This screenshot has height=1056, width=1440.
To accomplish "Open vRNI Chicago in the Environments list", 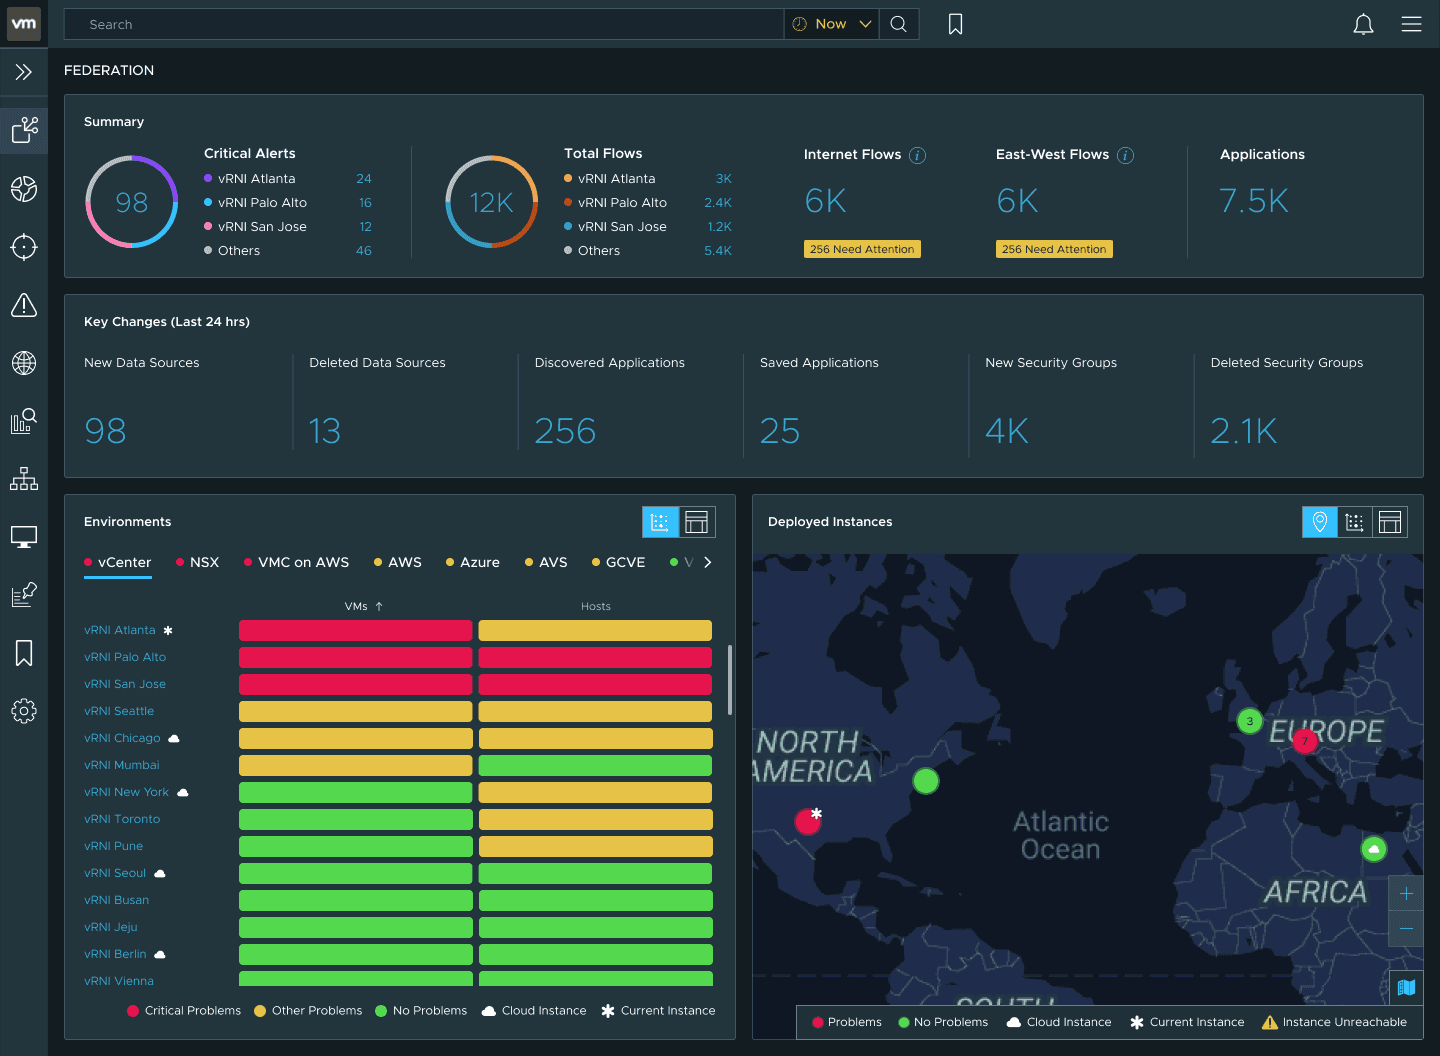I will 122,738.
